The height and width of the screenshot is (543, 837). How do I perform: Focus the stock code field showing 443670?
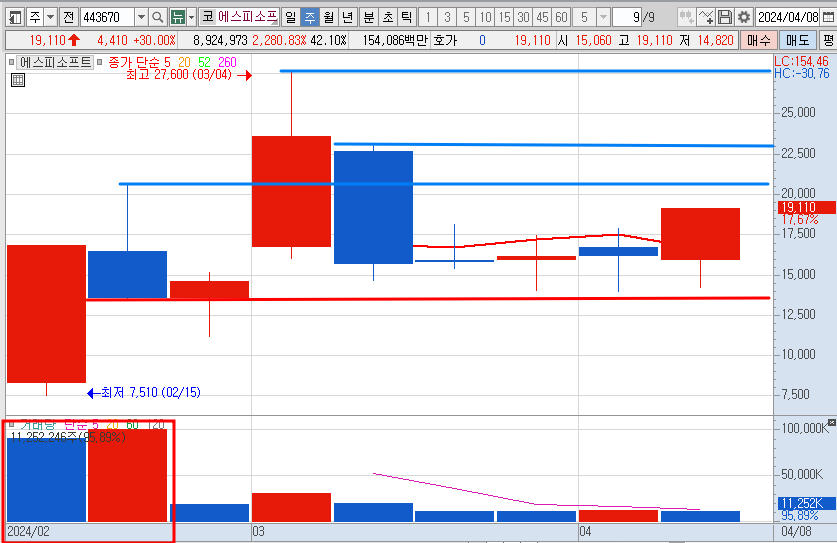(x=107, y=18)
